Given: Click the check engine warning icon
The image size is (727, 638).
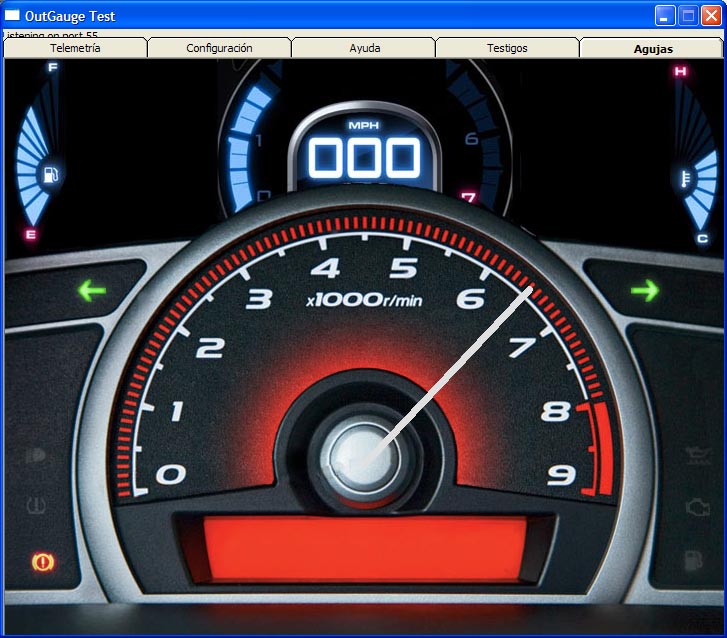Looking at the screenshot, I should pos(697,507).
